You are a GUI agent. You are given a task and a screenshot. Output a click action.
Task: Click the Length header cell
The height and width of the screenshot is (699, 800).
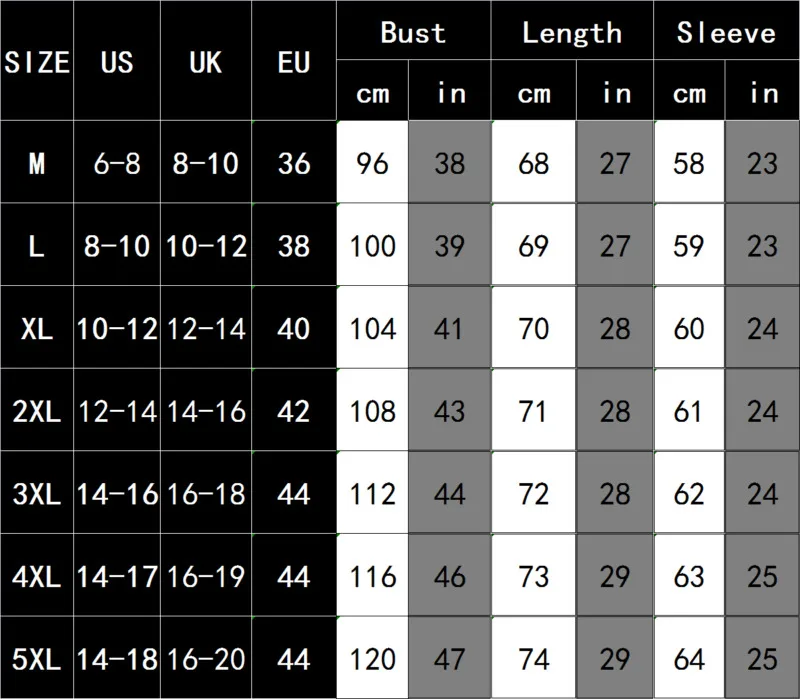(x=571, y=33)
